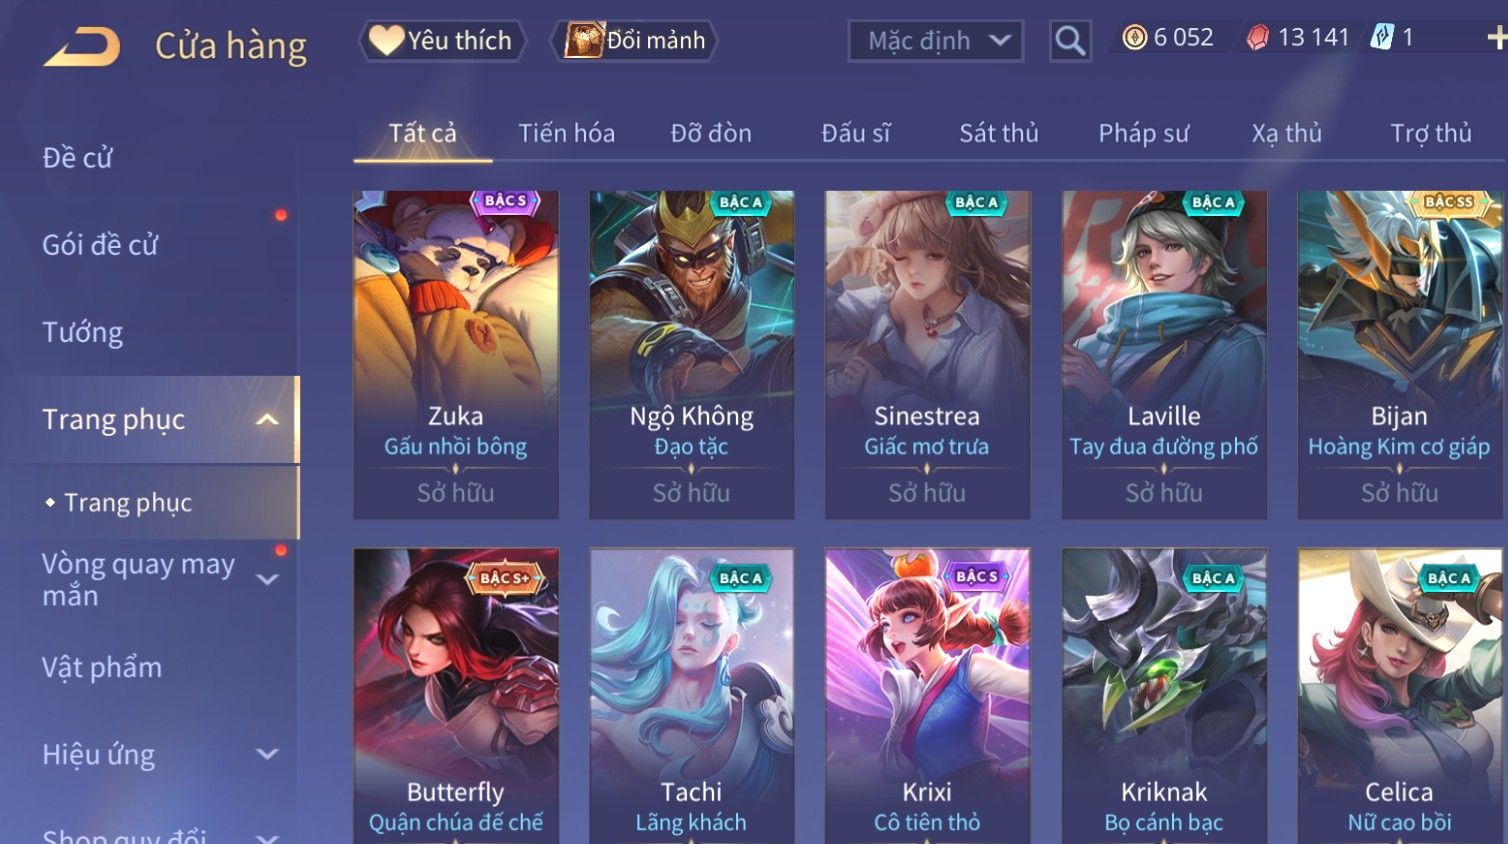Screen dimensions: 1508x844
Task: Collapse the Trang phục sidebar section
Action: [x=267, y=420]
